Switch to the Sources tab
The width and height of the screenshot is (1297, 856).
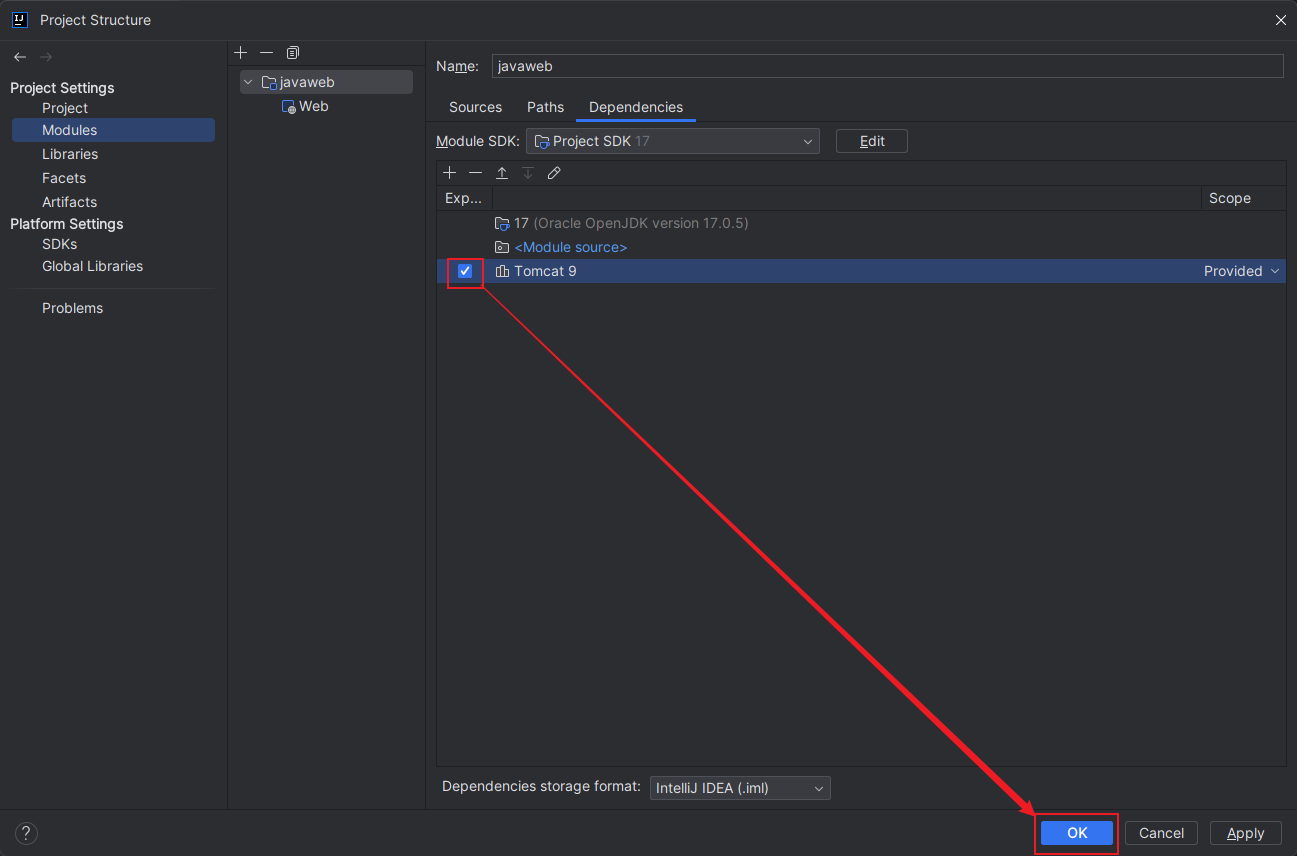(x=475, y=107)
